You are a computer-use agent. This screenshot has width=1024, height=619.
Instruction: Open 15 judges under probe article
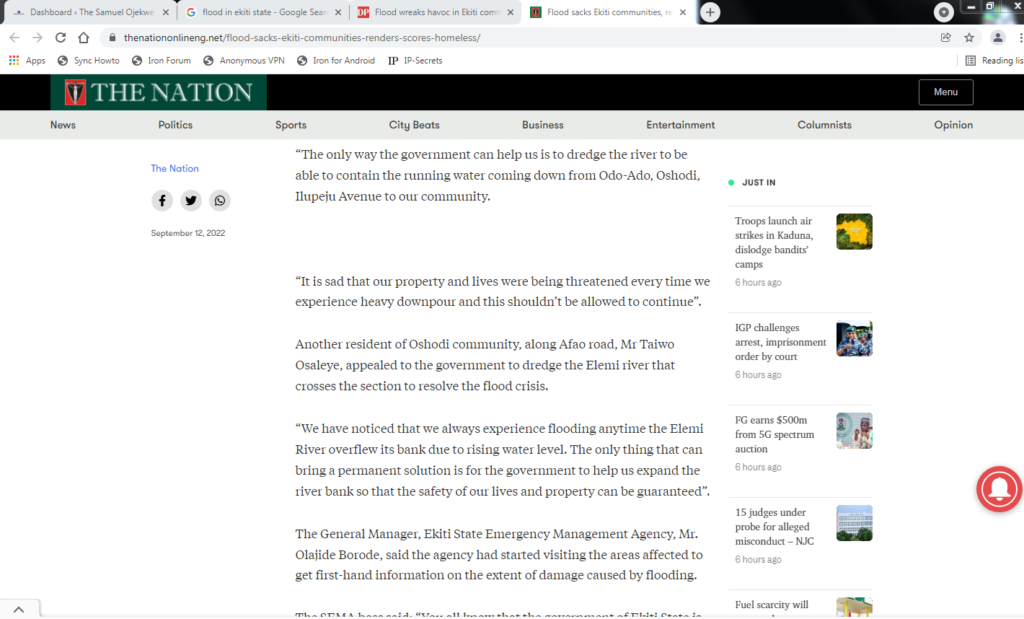pyautogui.click(x=775, y=527)
